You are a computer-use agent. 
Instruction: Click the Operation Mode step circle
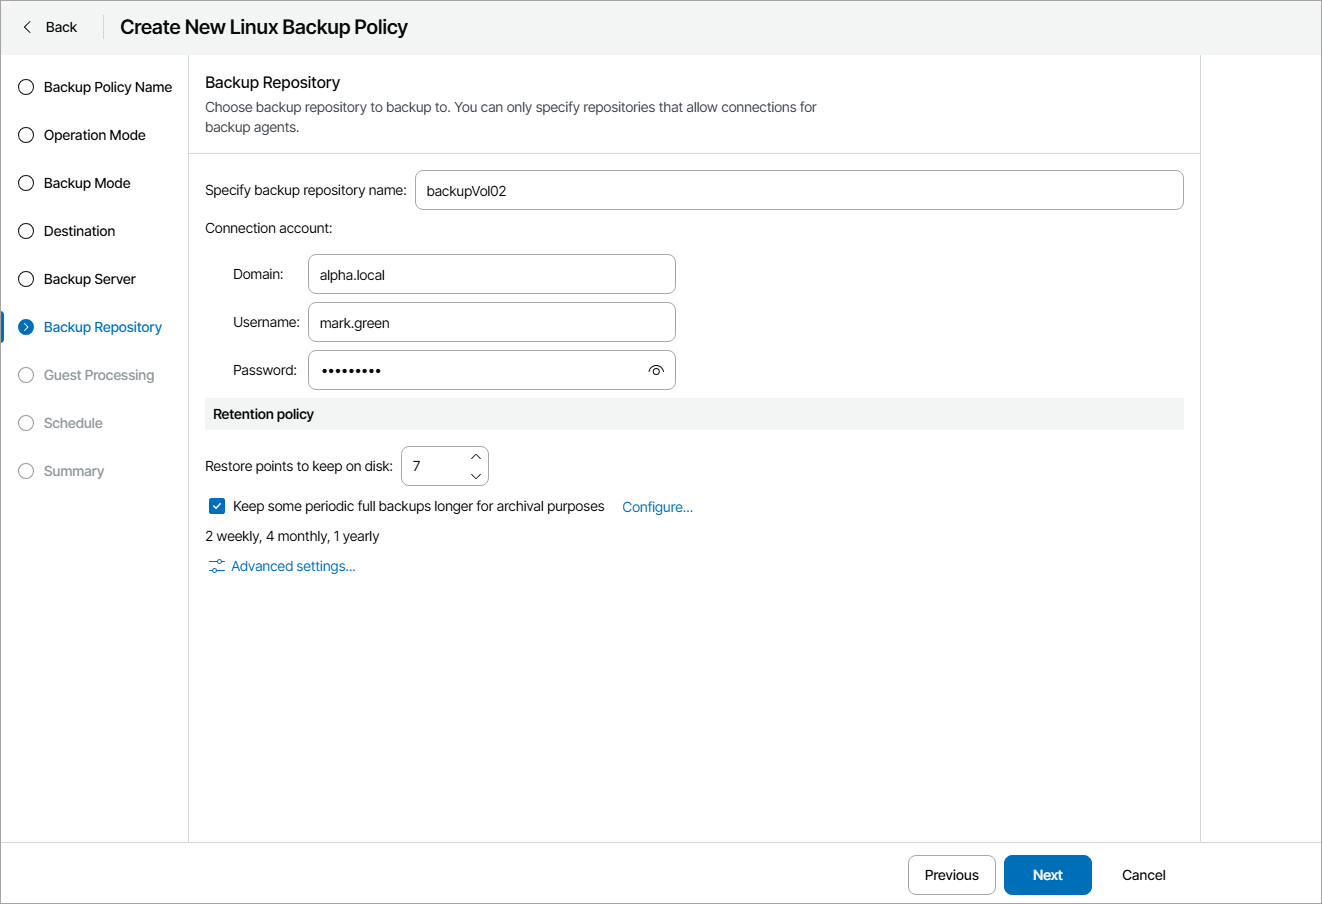(26, 135)
